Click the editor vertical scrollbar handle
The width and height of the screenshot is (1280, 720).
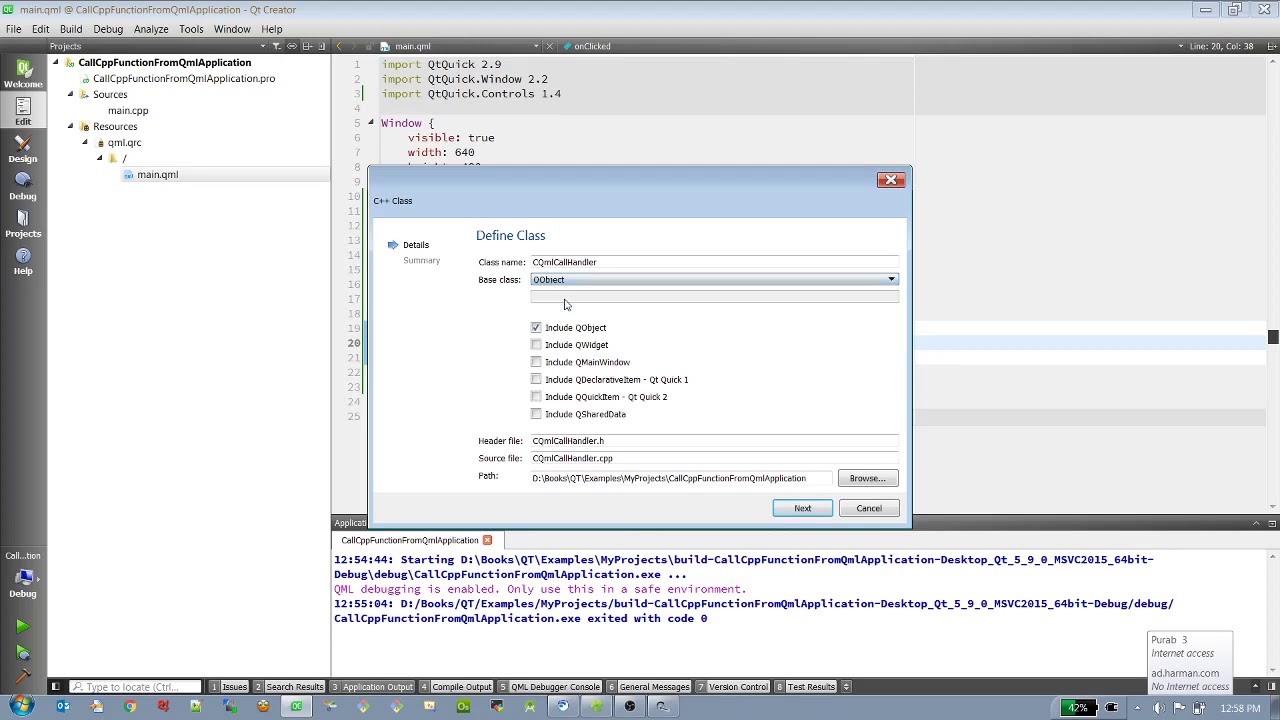tap(1273, 337)
